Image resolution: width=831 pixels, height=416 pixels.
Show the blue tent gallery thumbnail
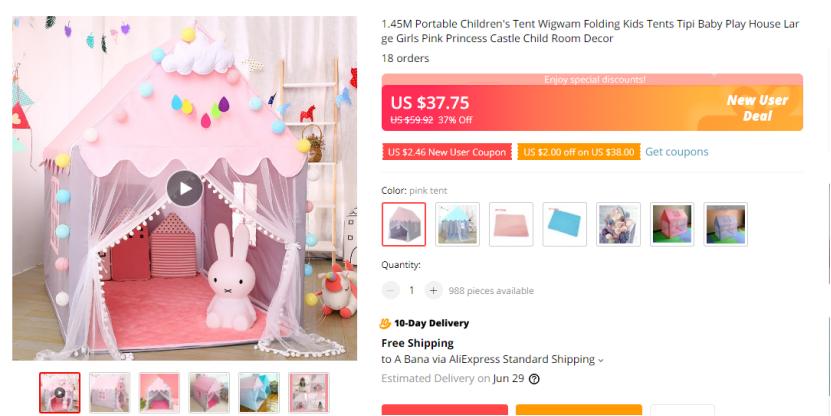point(259,392)
